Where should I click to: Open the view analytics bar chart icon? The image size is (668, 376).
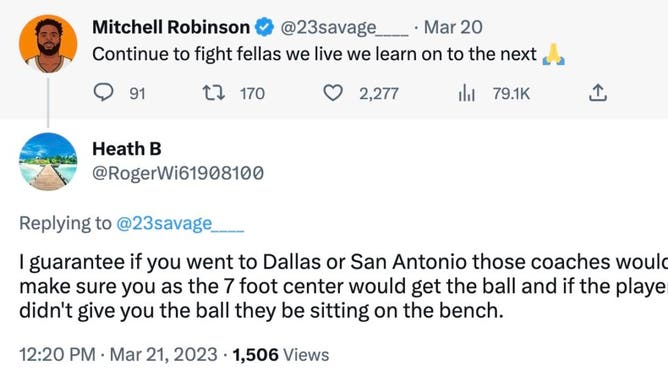tap(466, 93)
